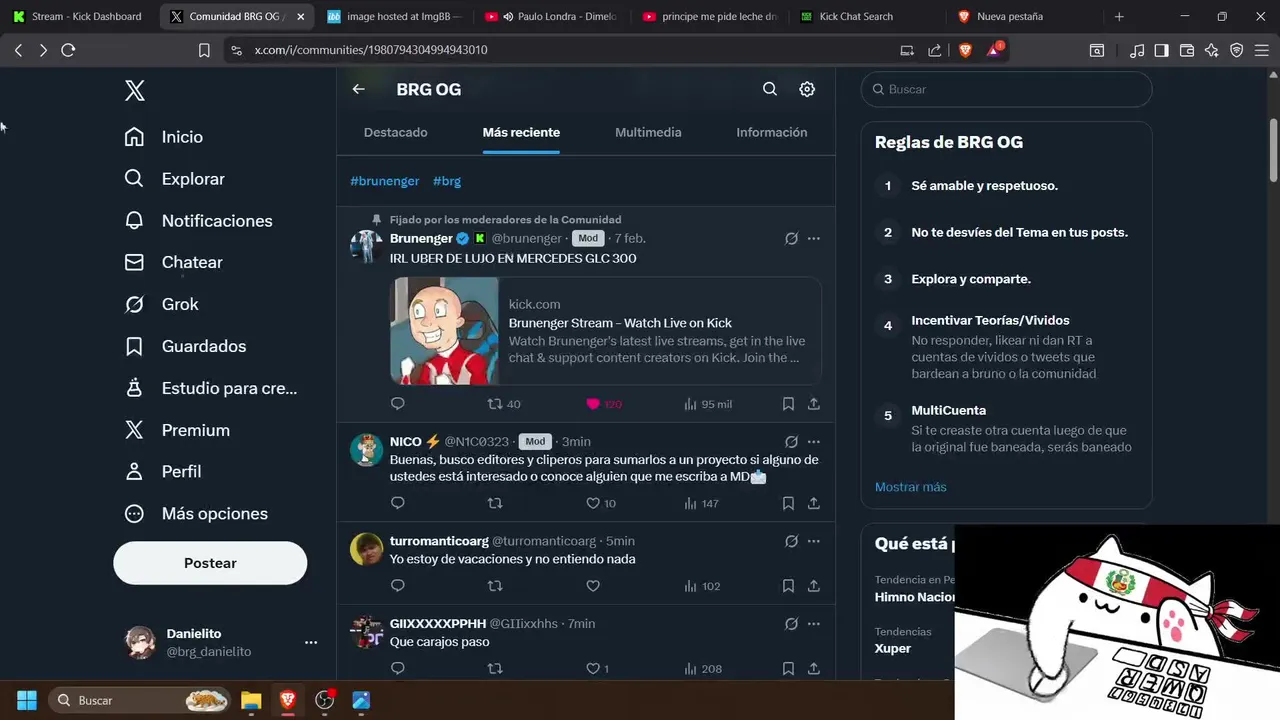Search within the BRG OG community
The width and height of the screenshot is (1280, 720).
770,89
